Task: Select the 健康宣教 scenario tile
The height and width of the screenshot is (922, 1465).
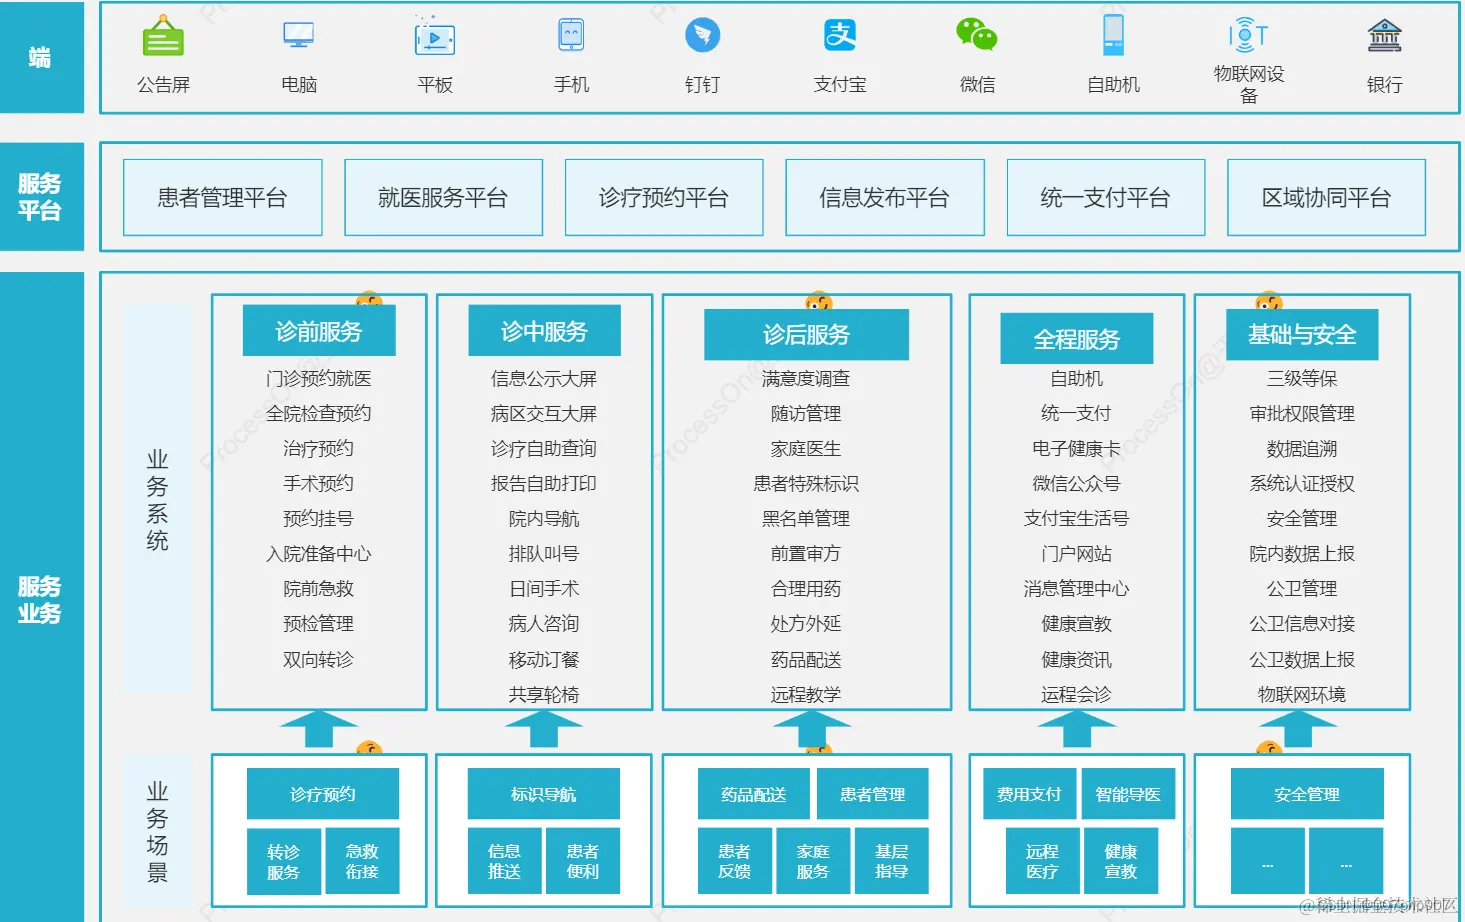Action: click(x=1122, y=861)
